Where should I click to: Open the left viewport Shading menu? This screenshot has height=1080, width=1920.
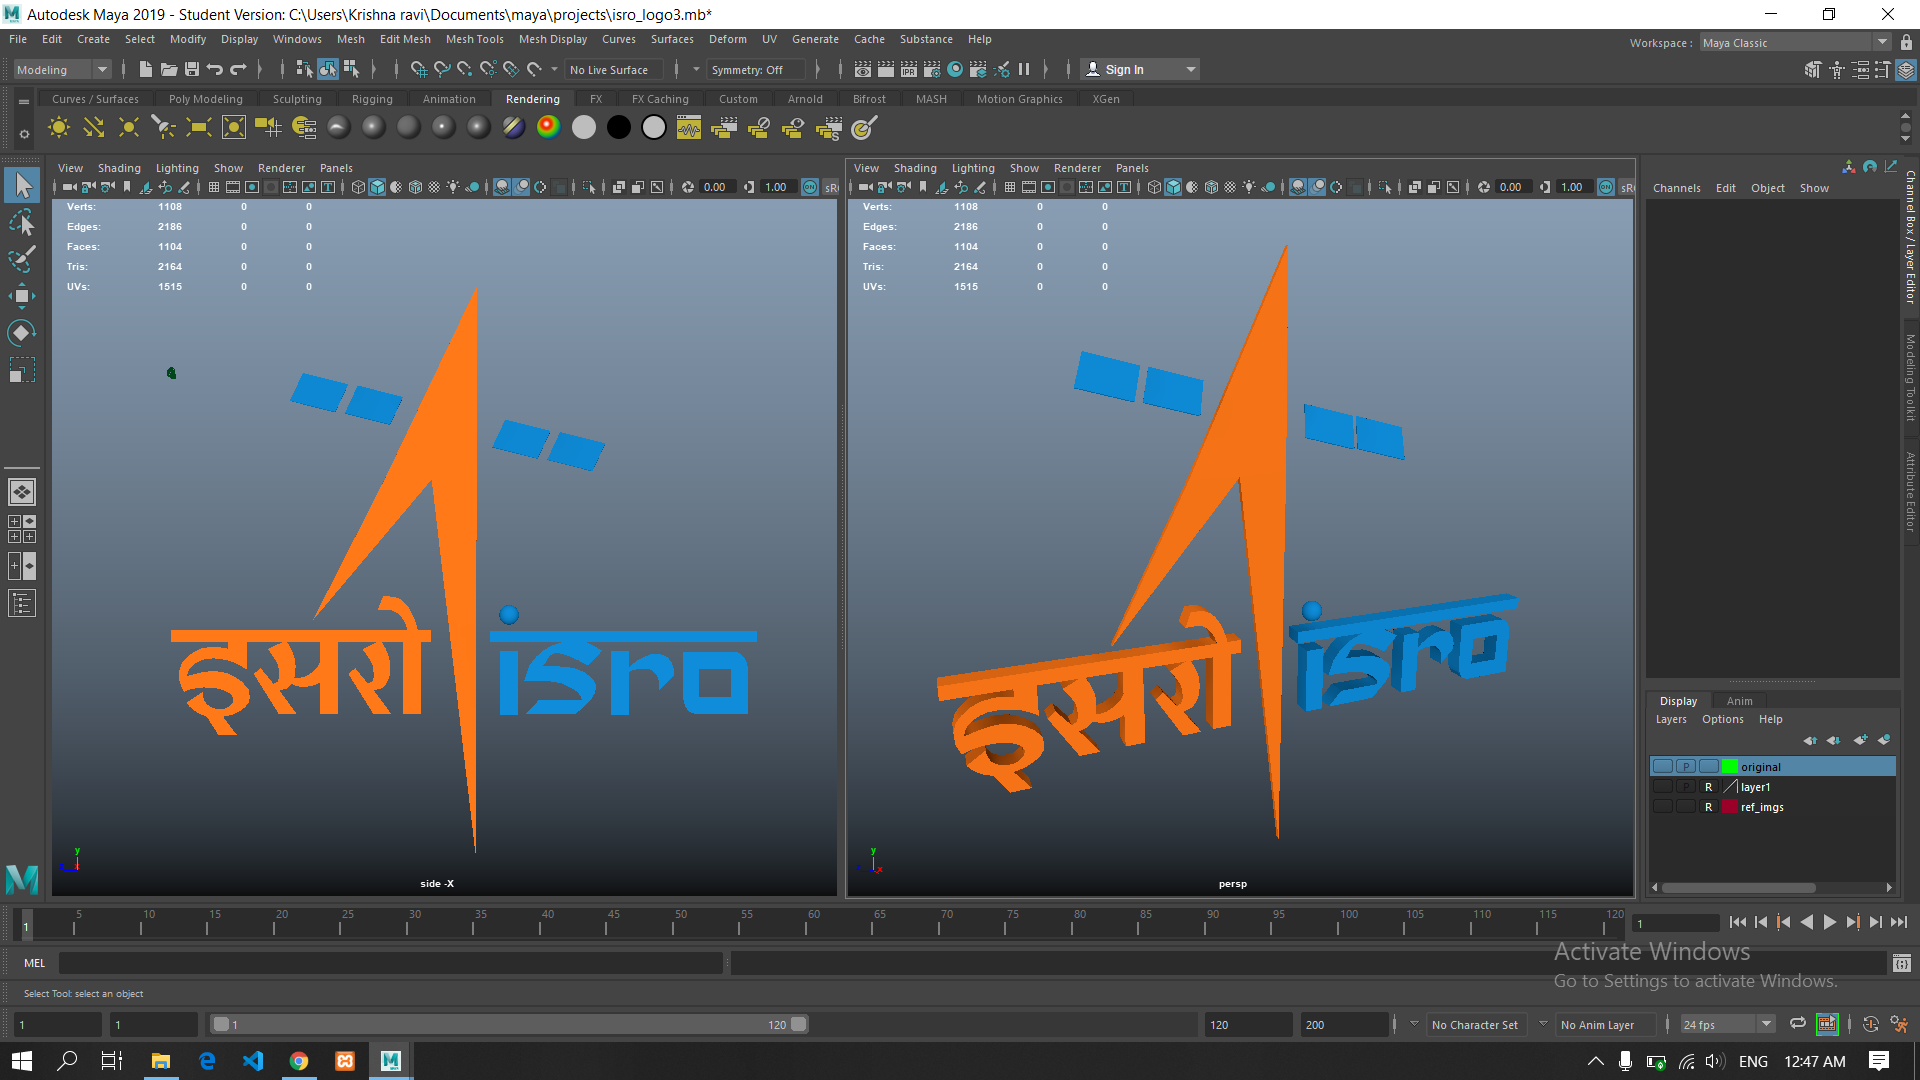(x=119, y=168)
